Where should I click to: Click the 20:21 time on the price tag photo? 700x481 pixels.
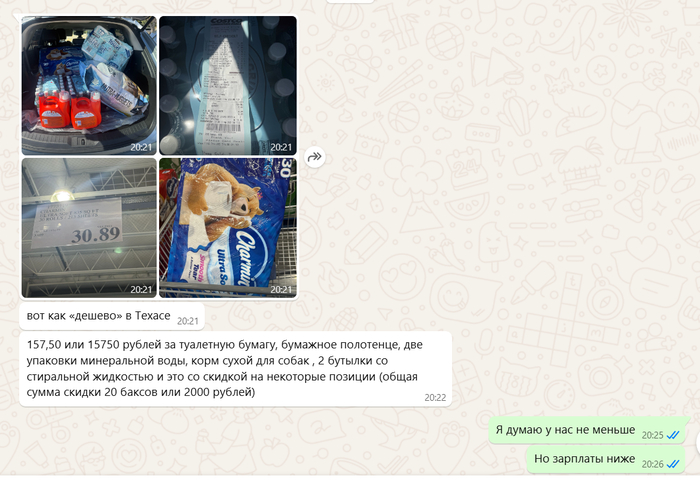pyautogui.click(x=141, y=289)
